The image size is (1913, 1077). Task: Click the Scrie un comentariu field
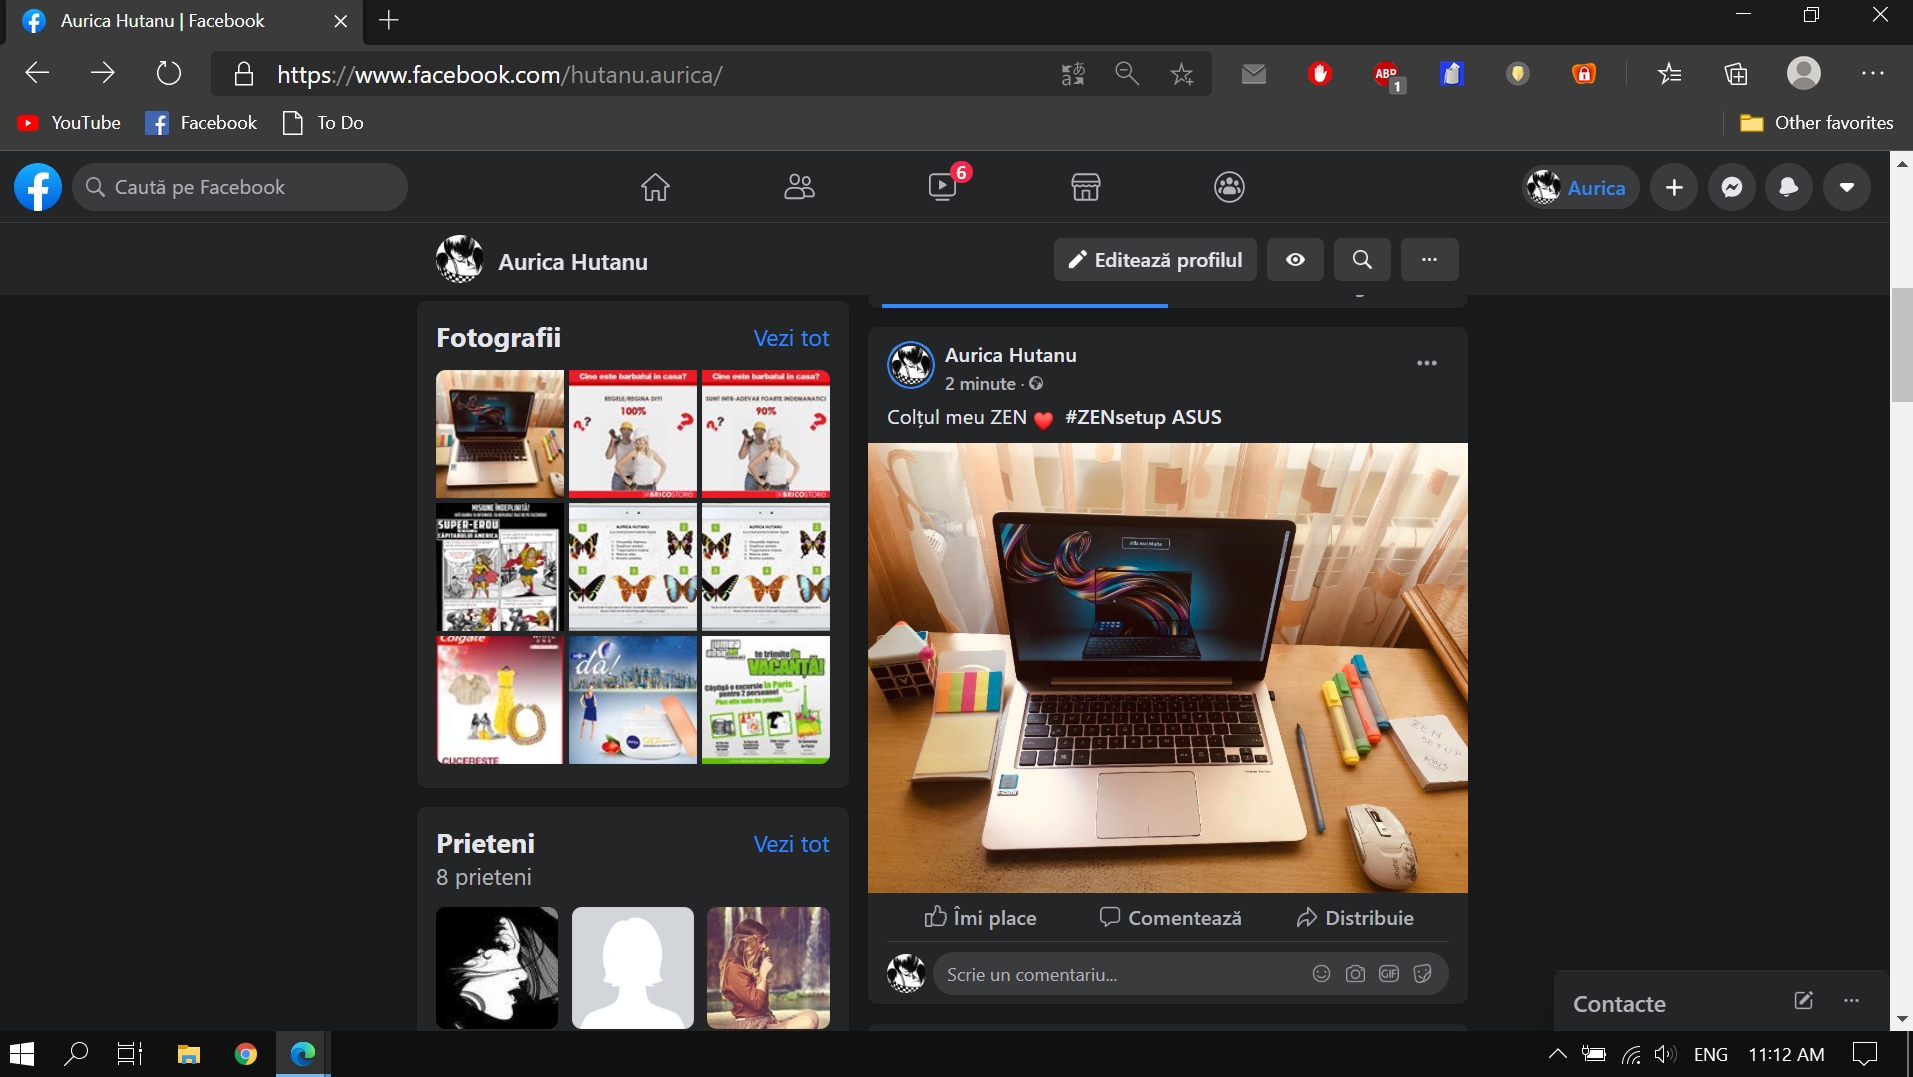1120,974
